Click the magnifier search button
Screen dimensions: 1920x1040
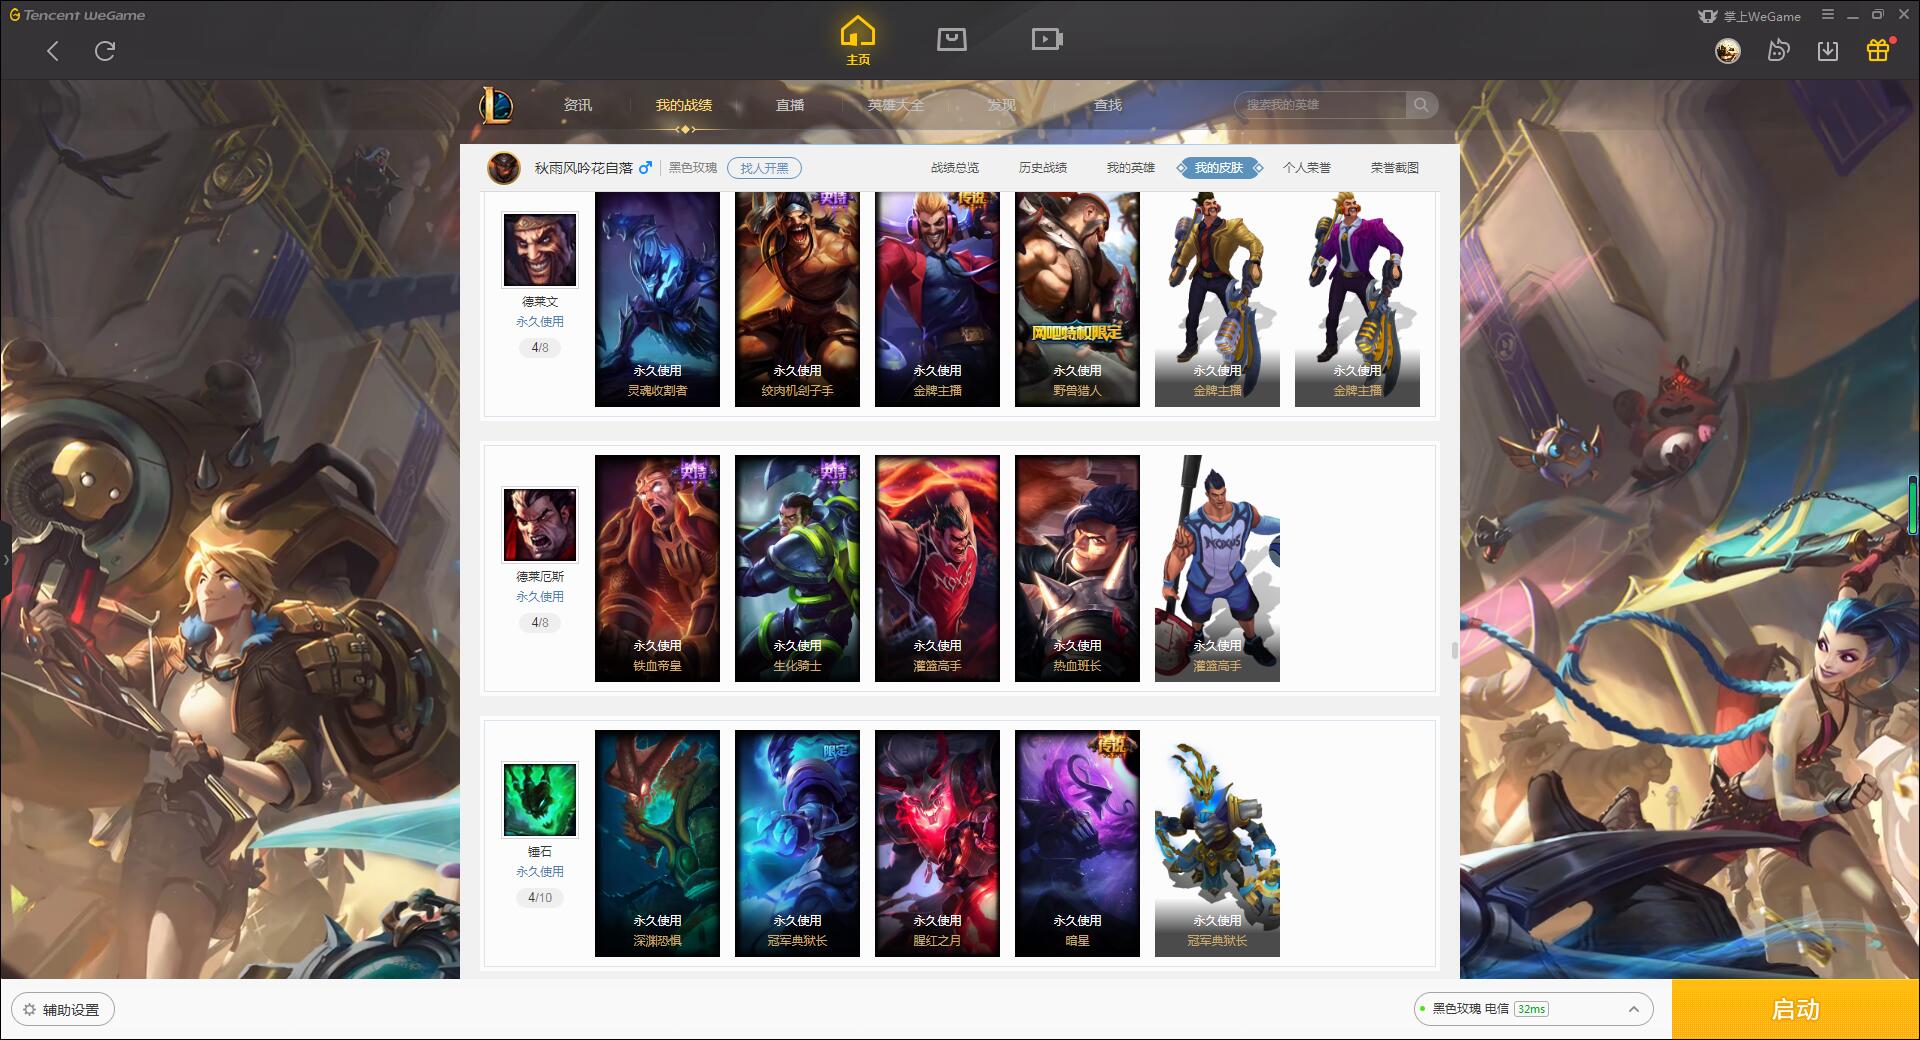1421,105
